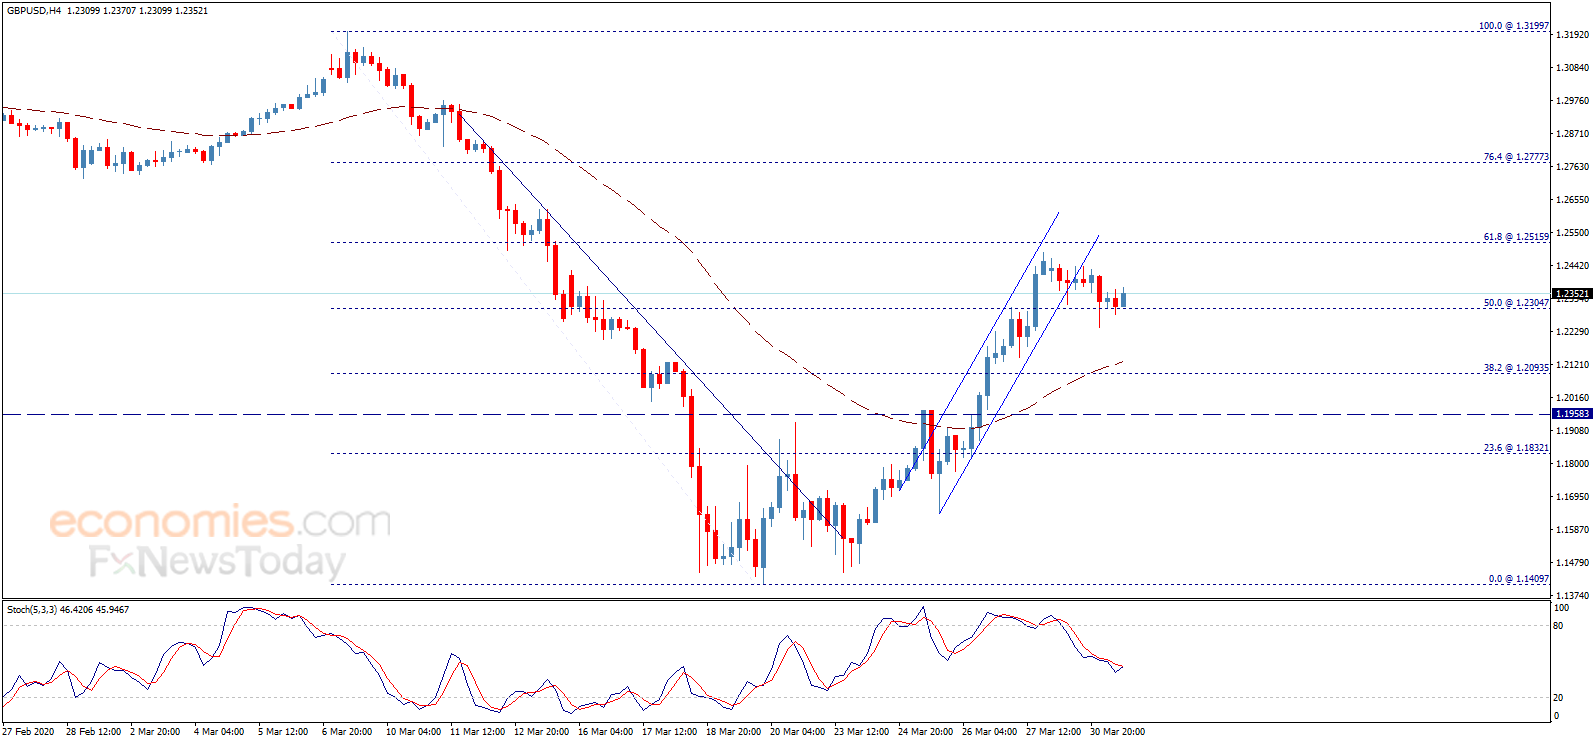1596x743 pixels.
Task: Click the 27 Mar 12:00 time label
Action: click(x=1053, y=732)
